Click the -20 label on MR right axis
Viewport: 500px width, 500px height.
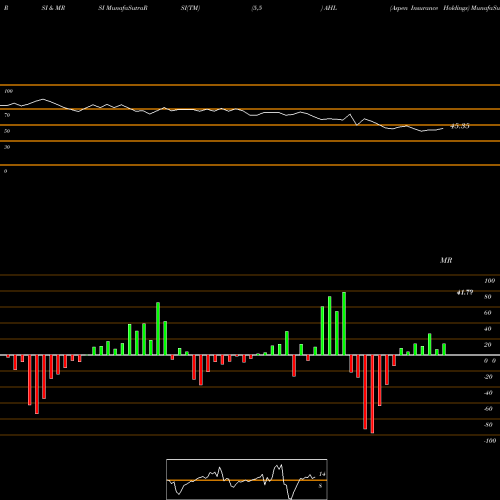pos(488,377)
